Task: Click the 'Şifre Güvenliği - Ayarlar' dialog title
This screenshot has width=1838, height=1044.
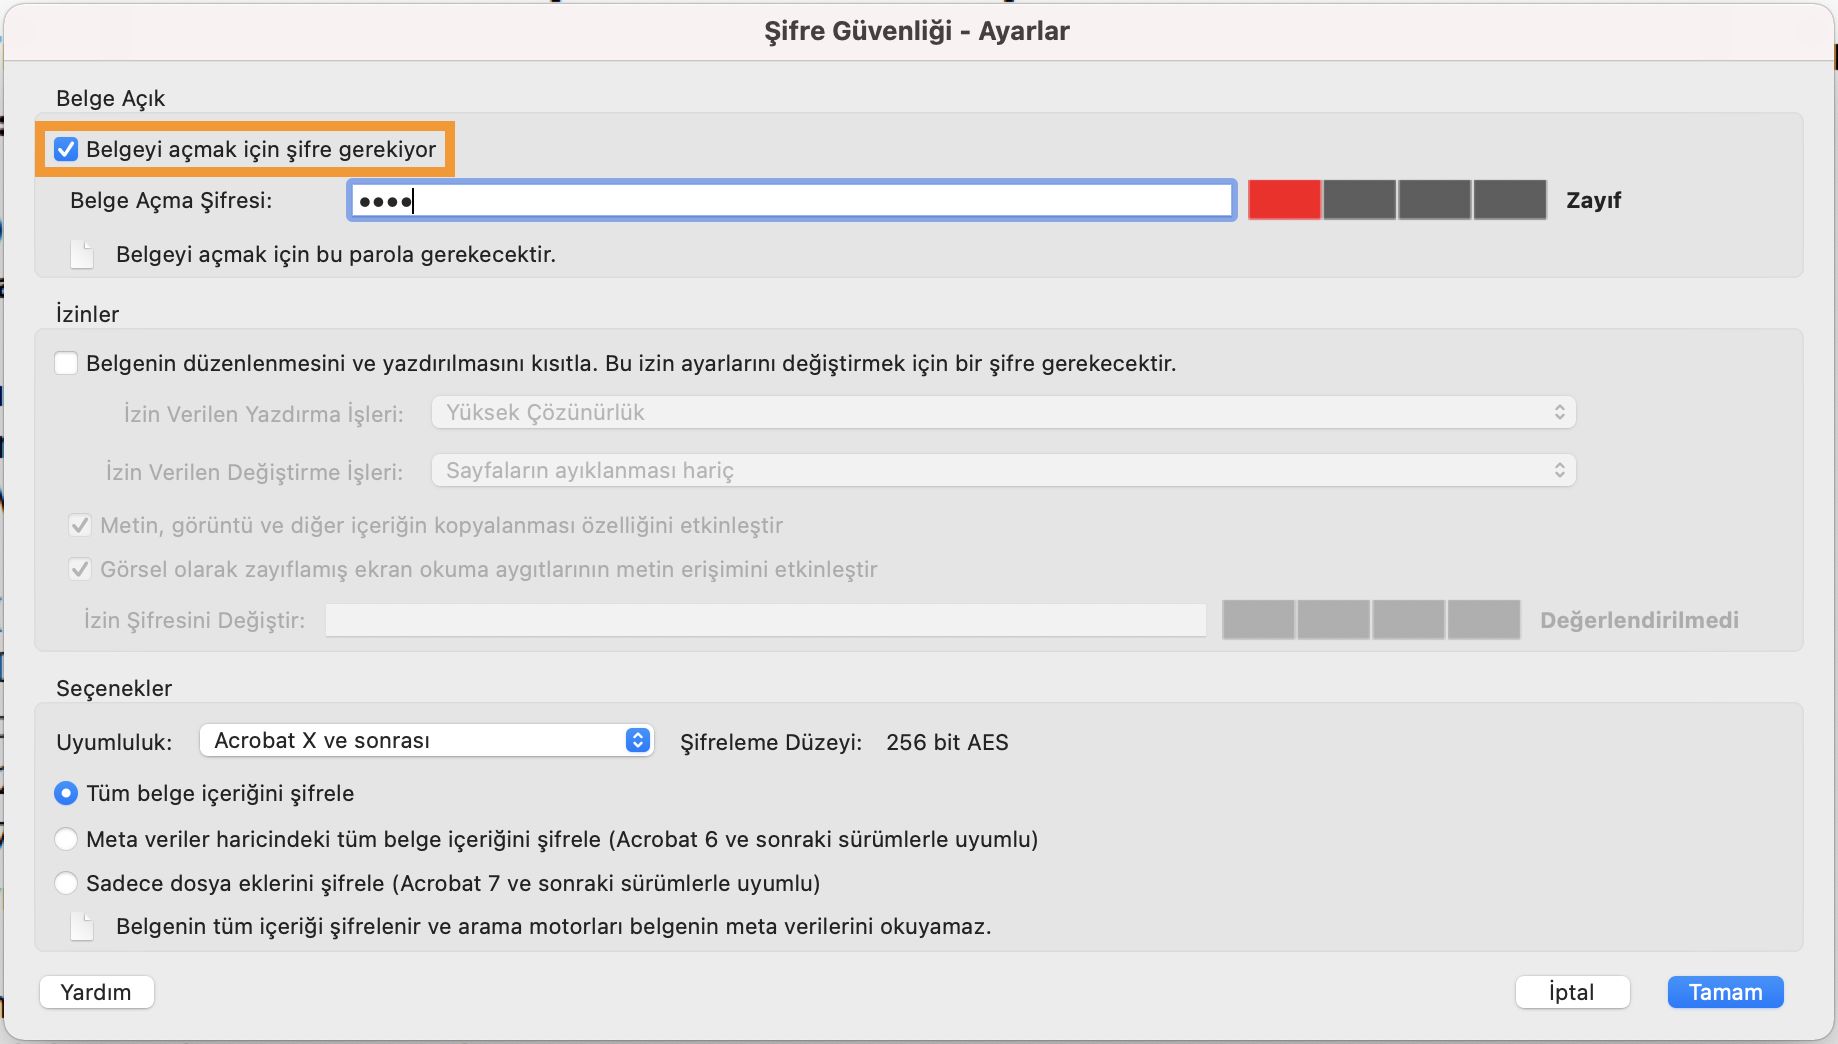Action: pos(917,31)
